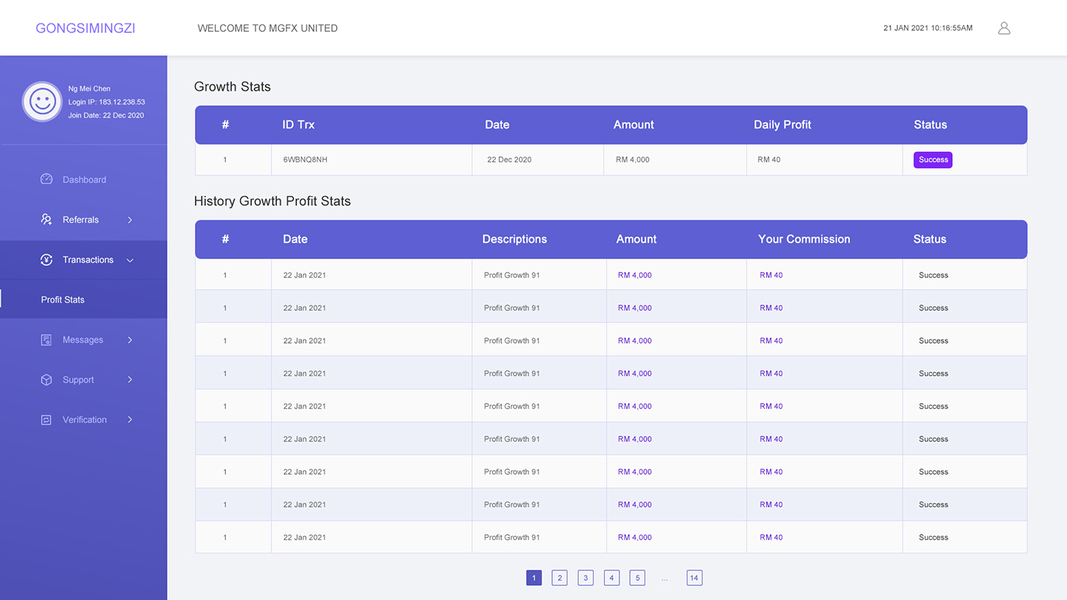This screenshot has height=600, width=1067.
Task: Click the purple Success status badge
Action: [x=933, y=160]
